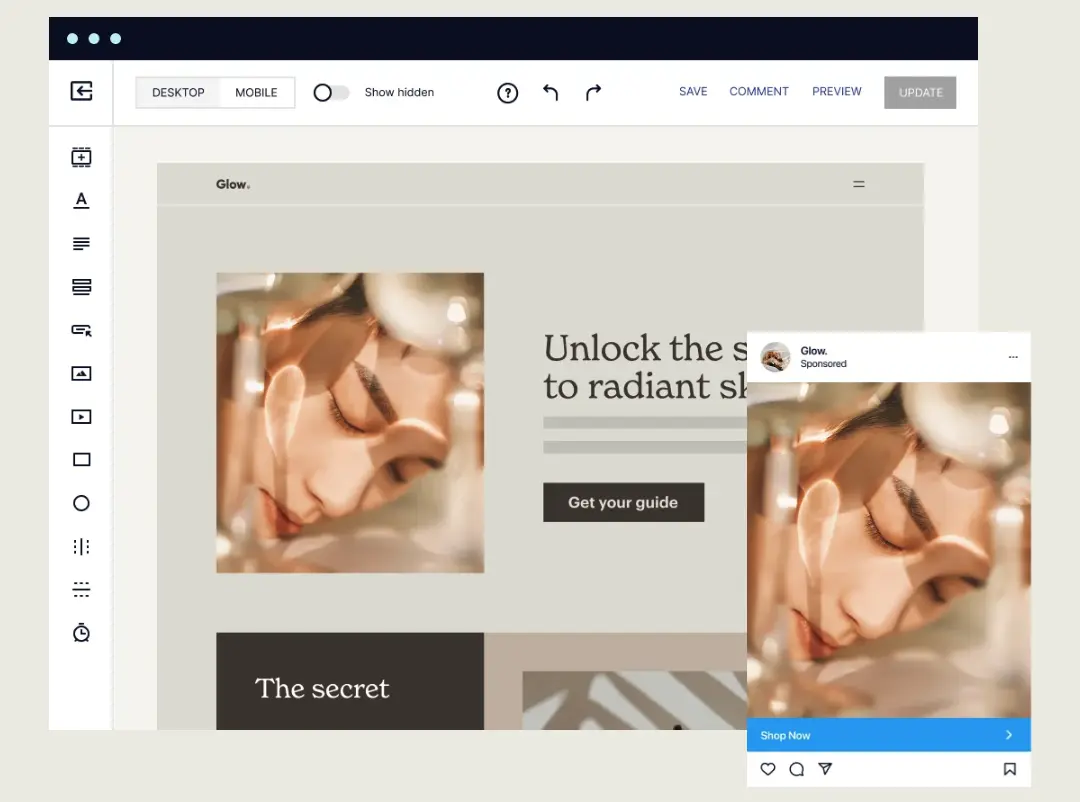This screenshot has width=1080, height=802.
Task: Insert a video block
Action: [81, 416]
